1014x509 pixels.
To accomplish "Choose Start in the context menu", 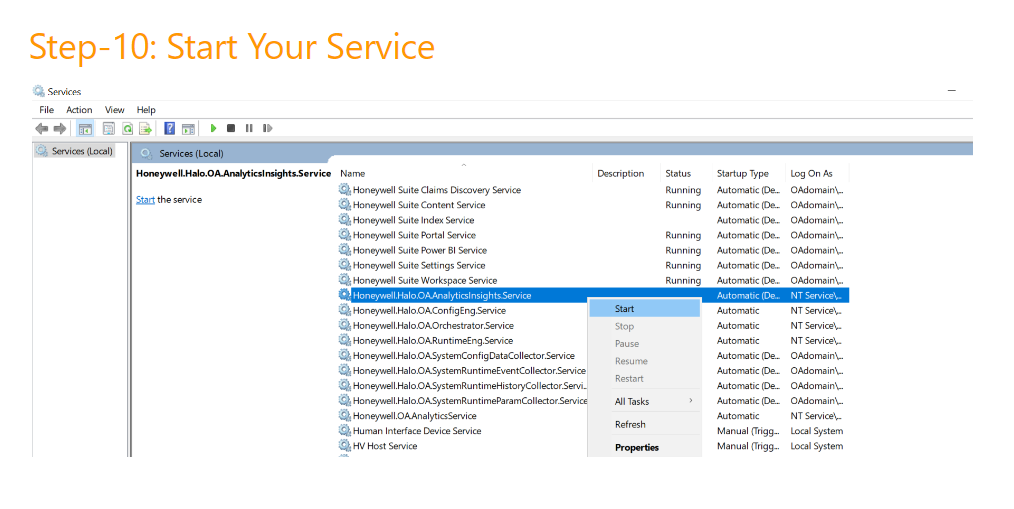I will pyautogui.click(x=625, y=309).
